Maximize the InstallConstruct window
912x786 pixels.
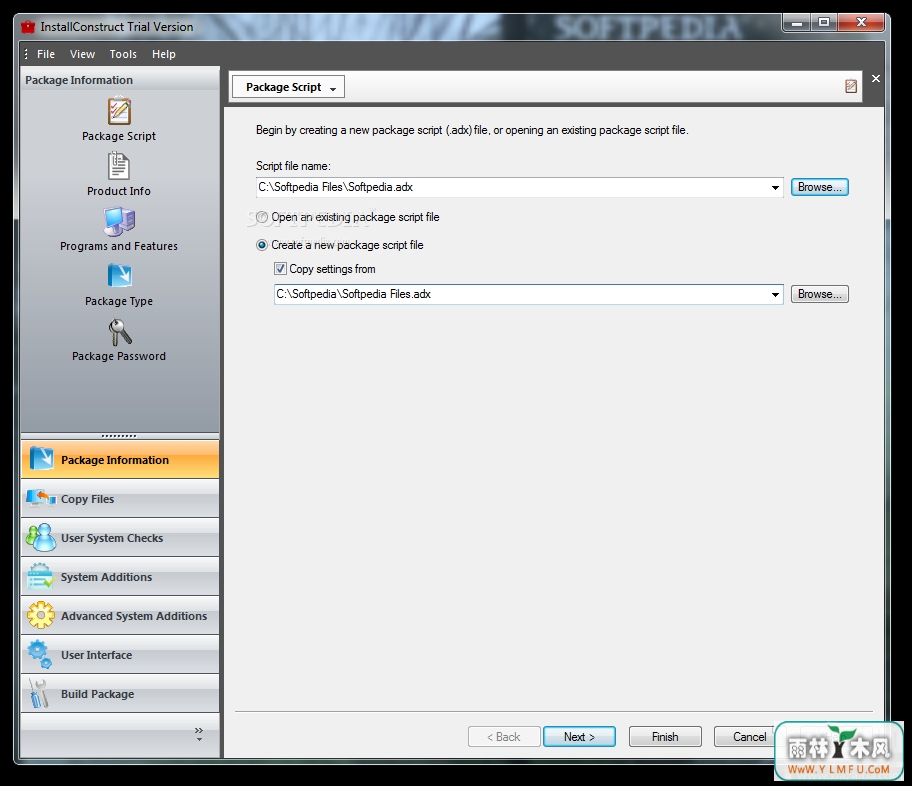click(824, 23)
